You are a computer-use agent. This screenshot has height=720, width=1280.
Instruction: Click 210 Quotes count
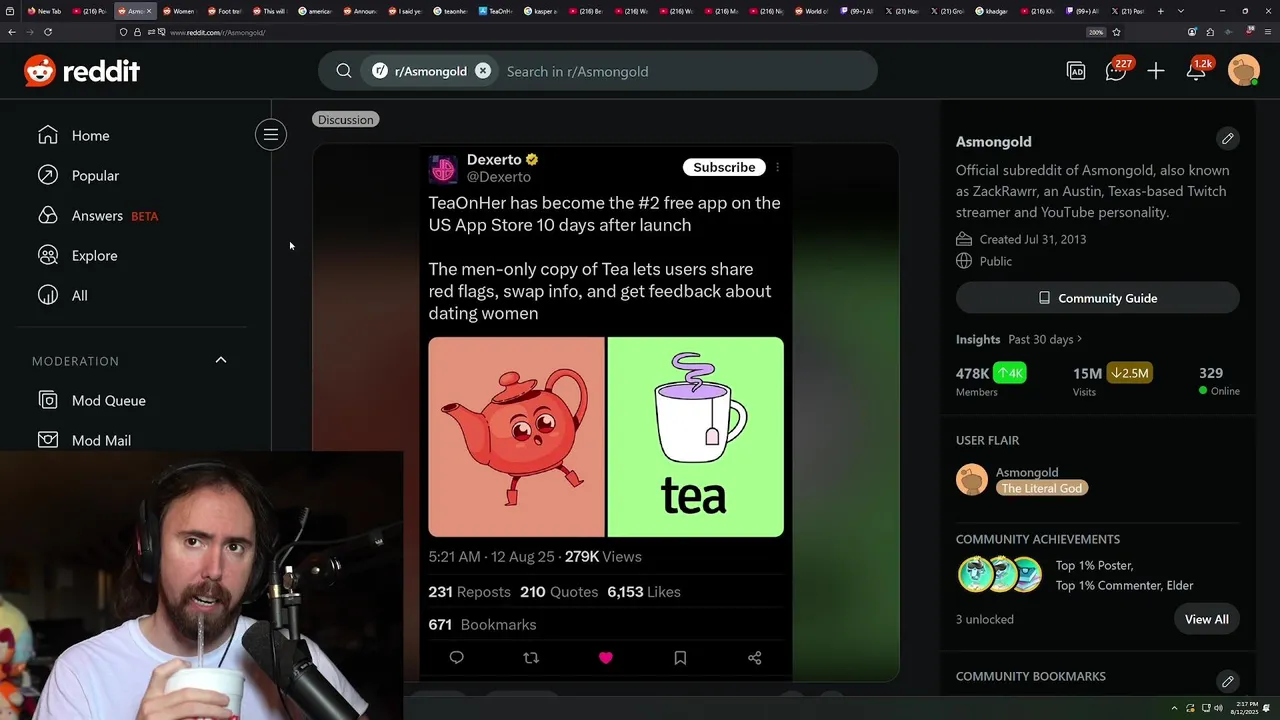559,591
